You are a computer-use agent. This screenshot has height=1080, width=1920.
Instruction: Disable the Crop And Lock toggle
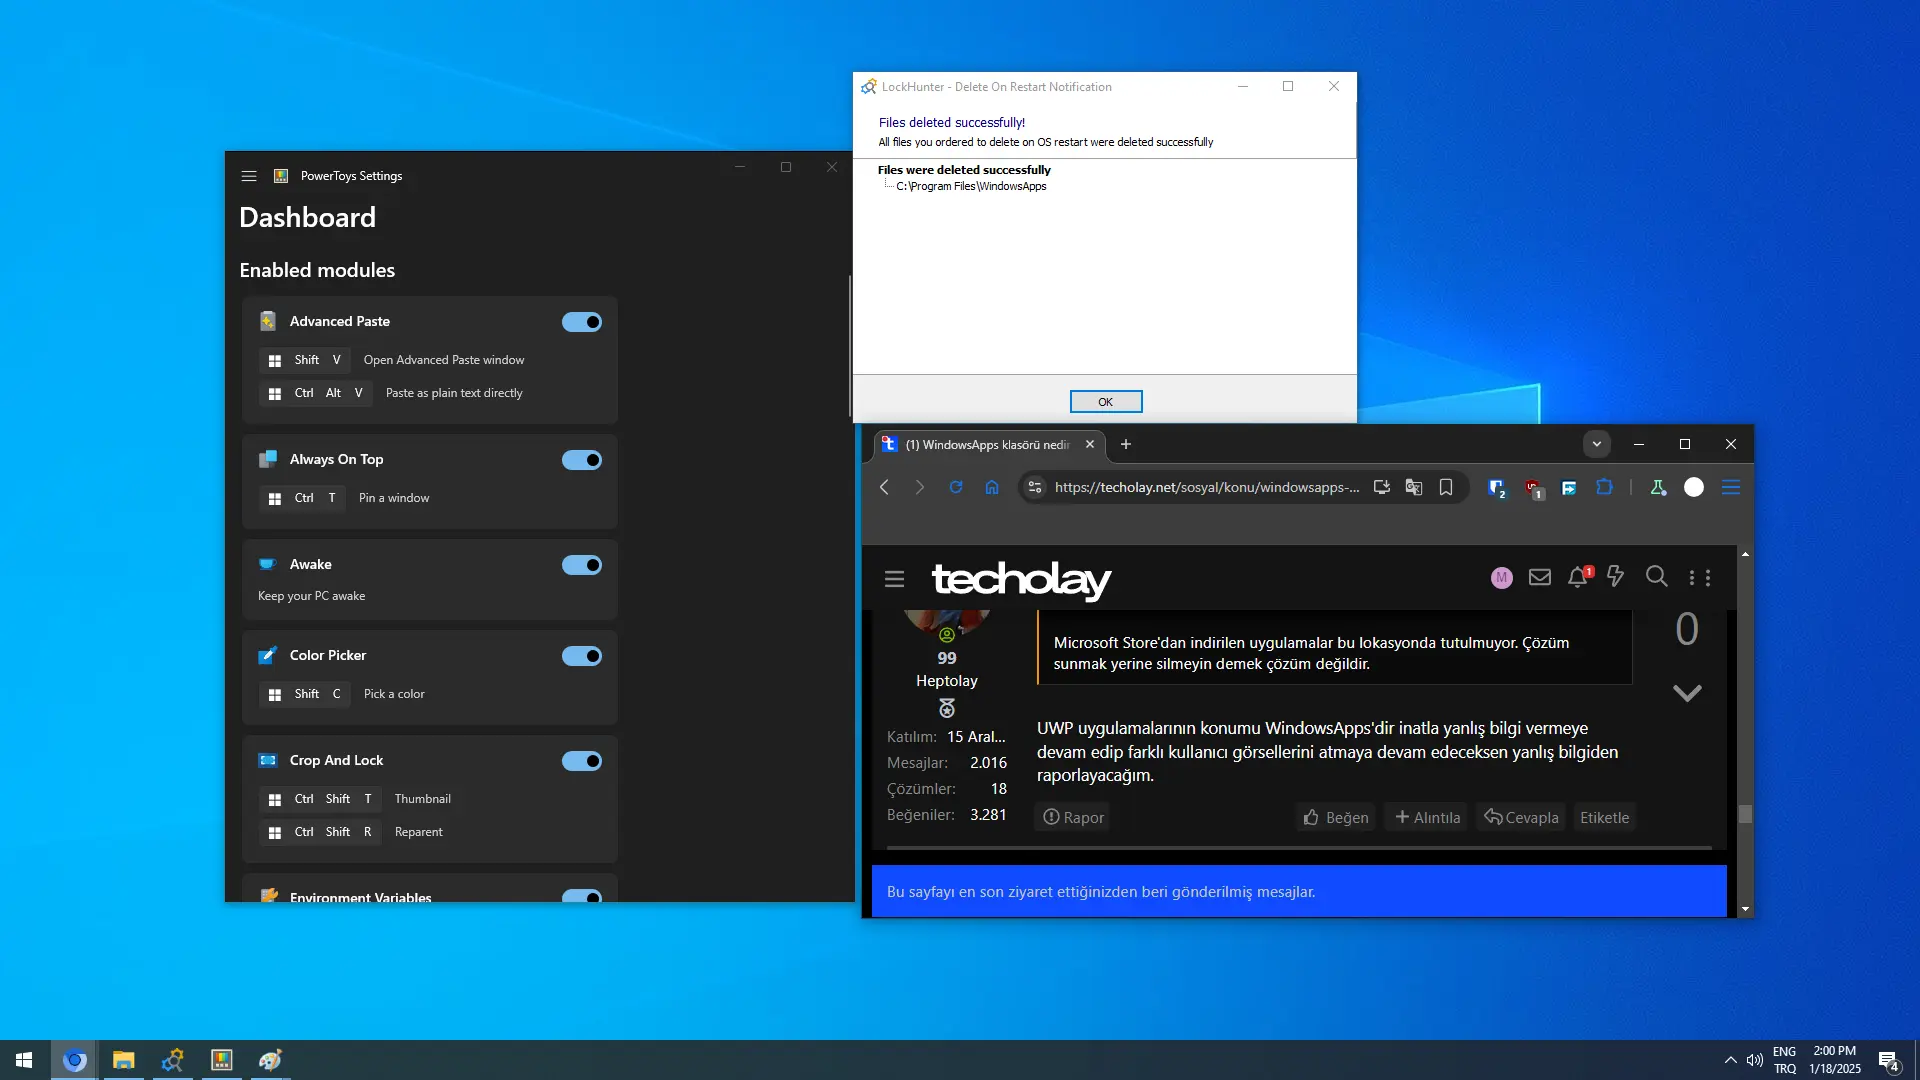click(x=581, y=761)
